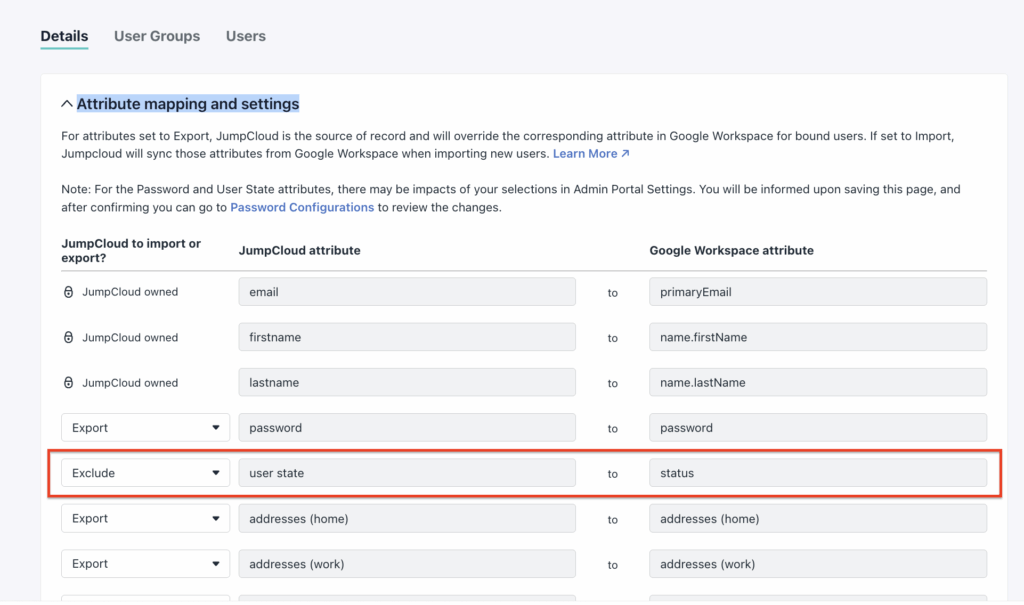The width and height of the screenshot is (1024, 605).
Task: Open the User Groups tab
Action: pos(157,36)
